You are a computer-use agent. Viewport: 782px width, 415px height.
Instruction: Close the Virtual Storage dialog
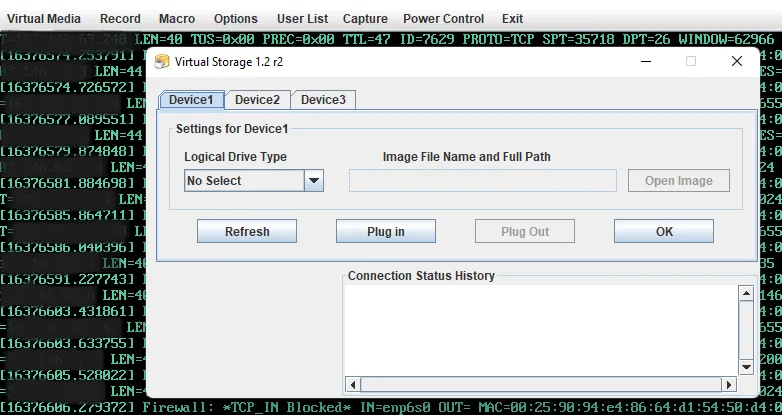point(737,61)
